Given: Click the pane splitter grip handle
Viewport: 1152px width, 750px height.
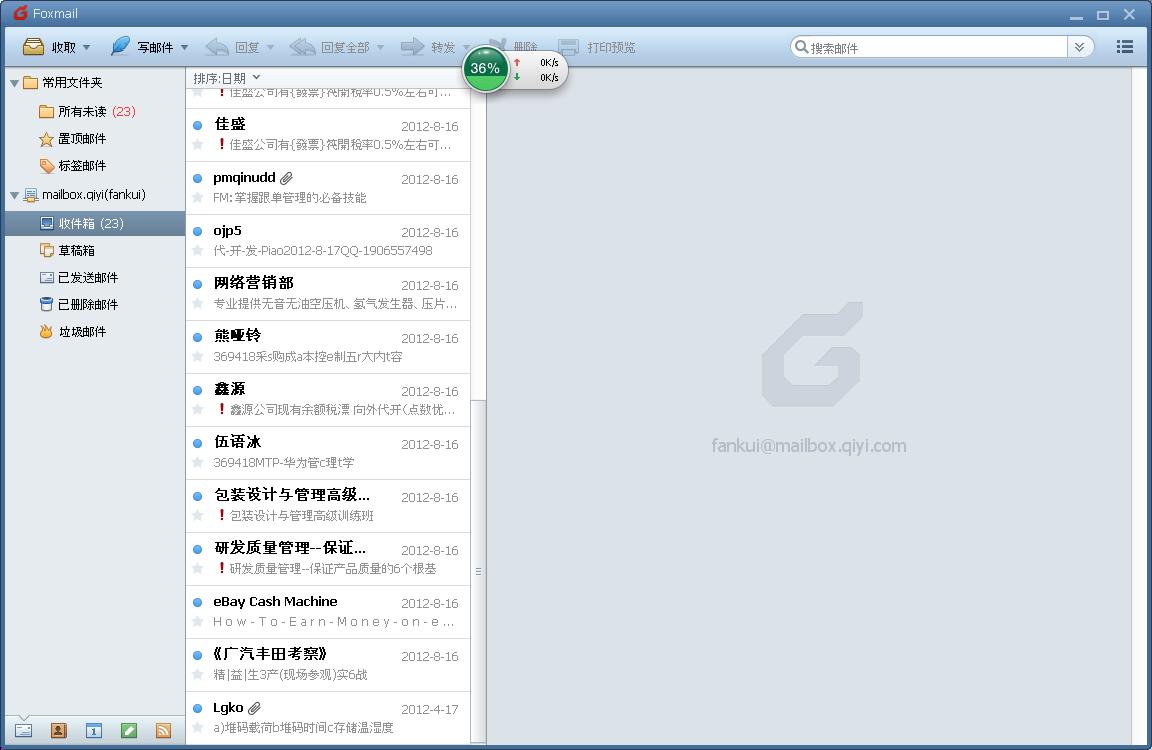Looking at the screenshot, I should tap(478, 571).
